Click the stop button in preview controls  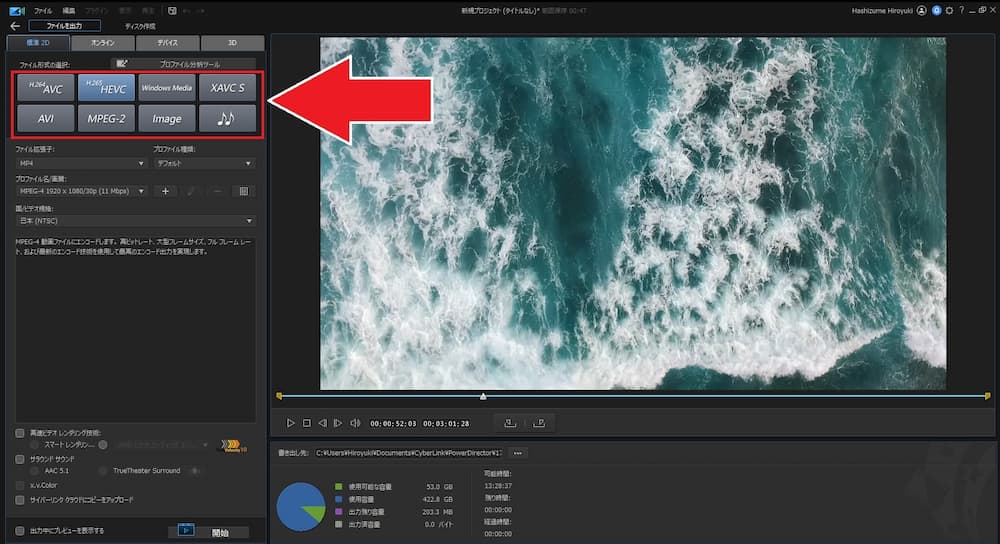307,423
